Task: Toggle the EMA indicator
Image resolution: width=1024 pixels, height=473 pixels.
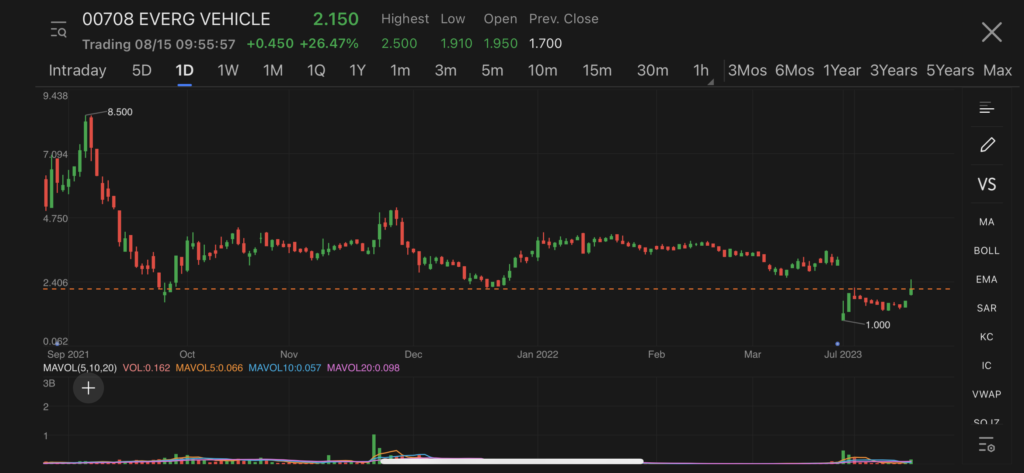Action: (x=986, y=280)
